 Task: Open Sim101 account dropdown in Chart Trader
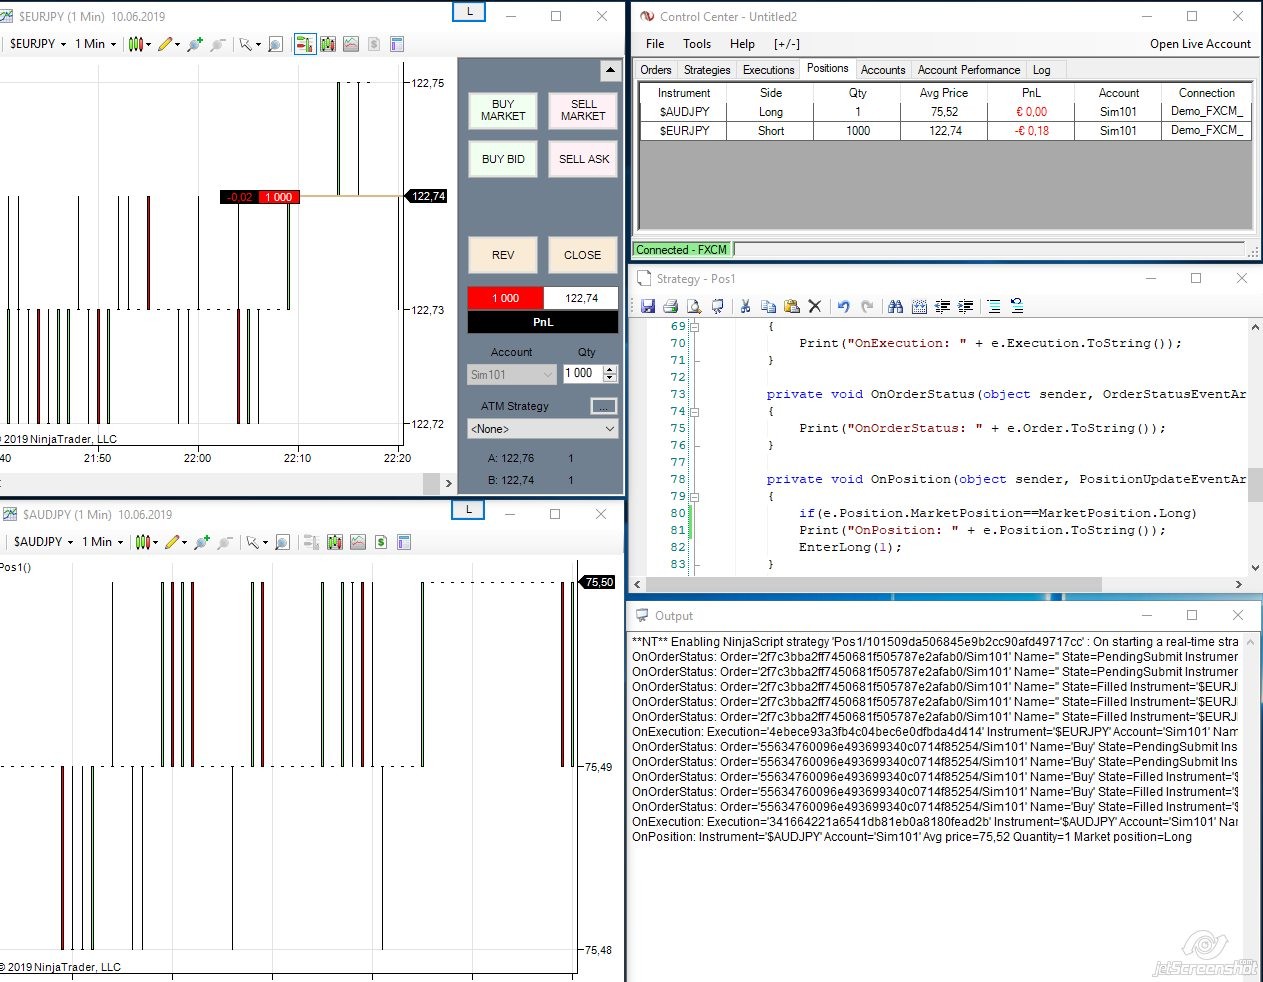tap(511, 375)
